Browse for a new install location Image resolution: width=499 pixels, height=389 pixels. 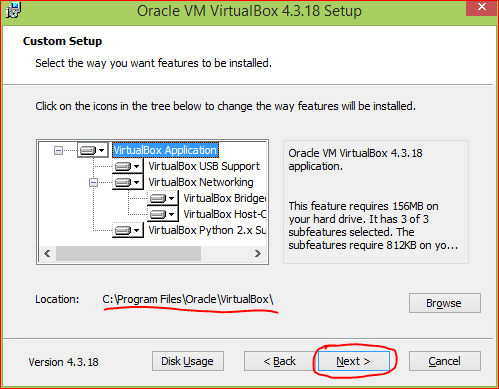pos(445,303)
